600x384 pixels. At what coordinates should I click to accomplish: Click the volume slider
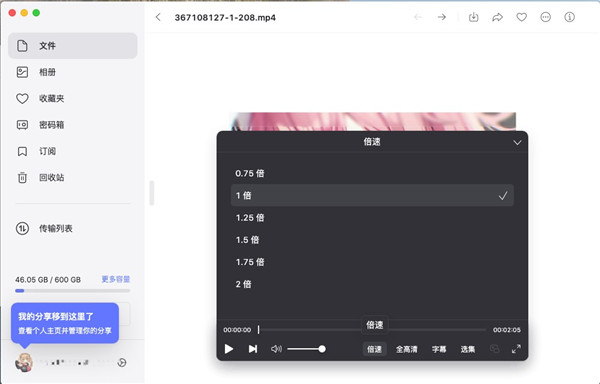[x=306, y=349]
